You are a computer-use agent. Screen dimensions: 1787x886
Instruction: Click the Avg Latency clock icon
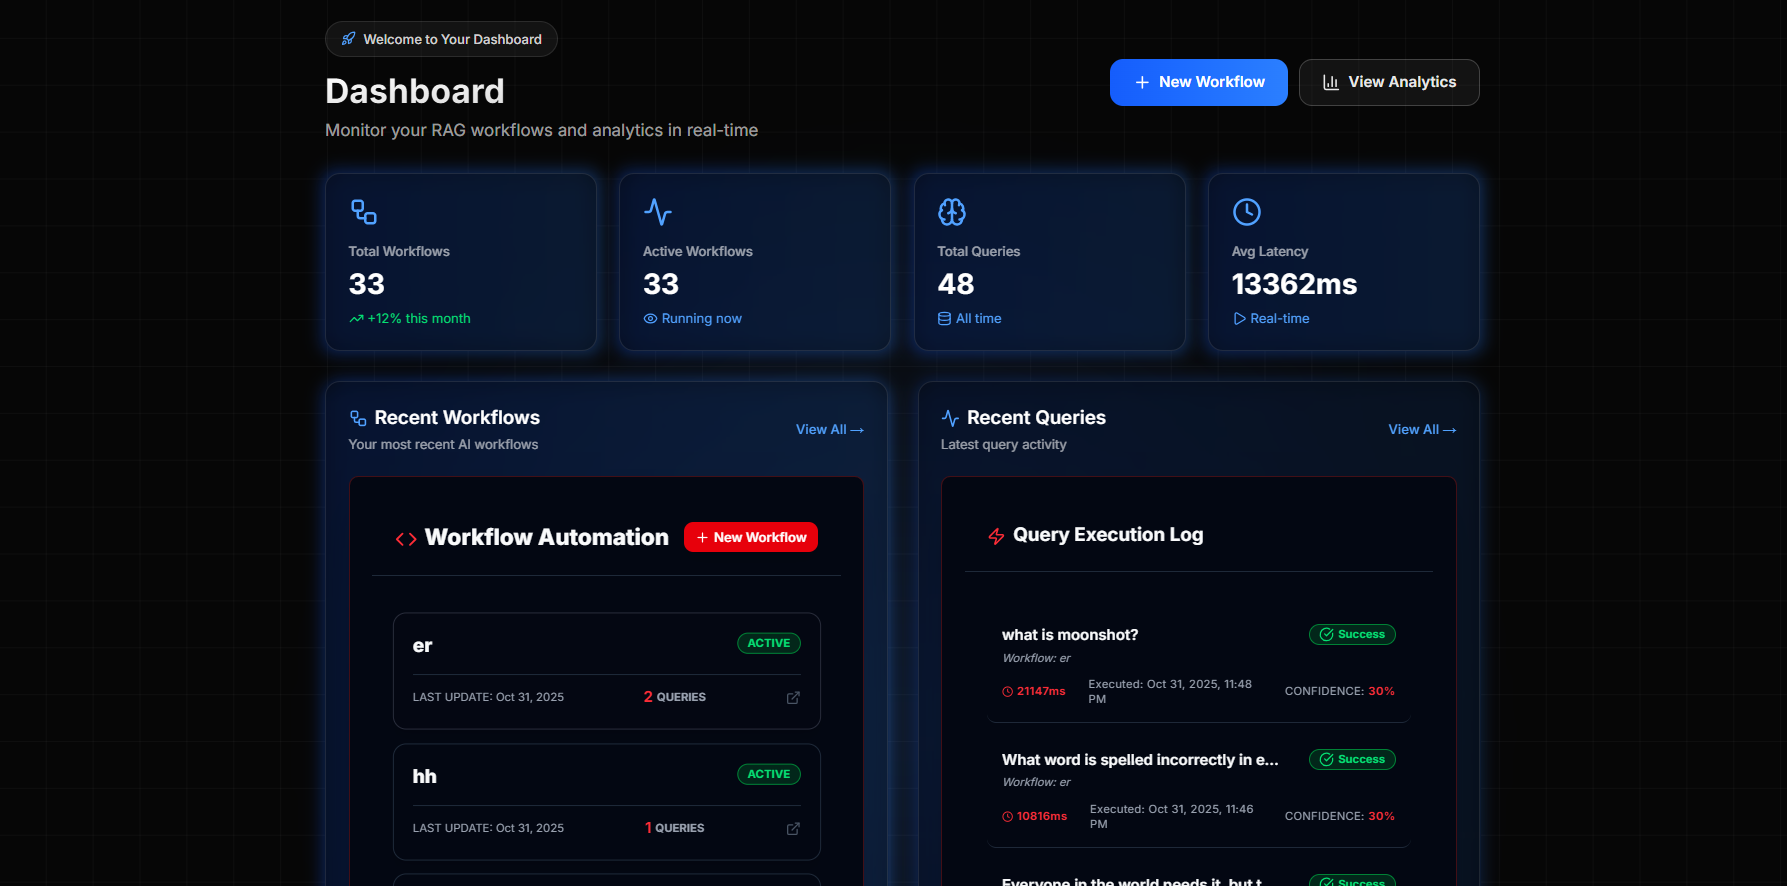(1246, 212)
